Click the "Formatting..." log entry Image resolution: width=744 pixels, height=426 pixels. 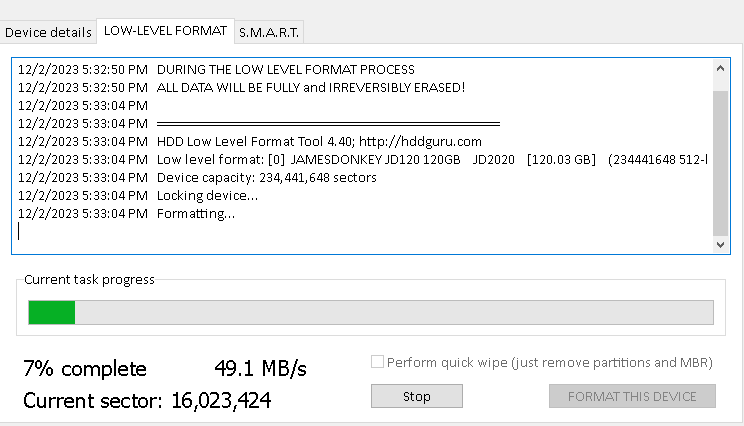coord(196,213)
